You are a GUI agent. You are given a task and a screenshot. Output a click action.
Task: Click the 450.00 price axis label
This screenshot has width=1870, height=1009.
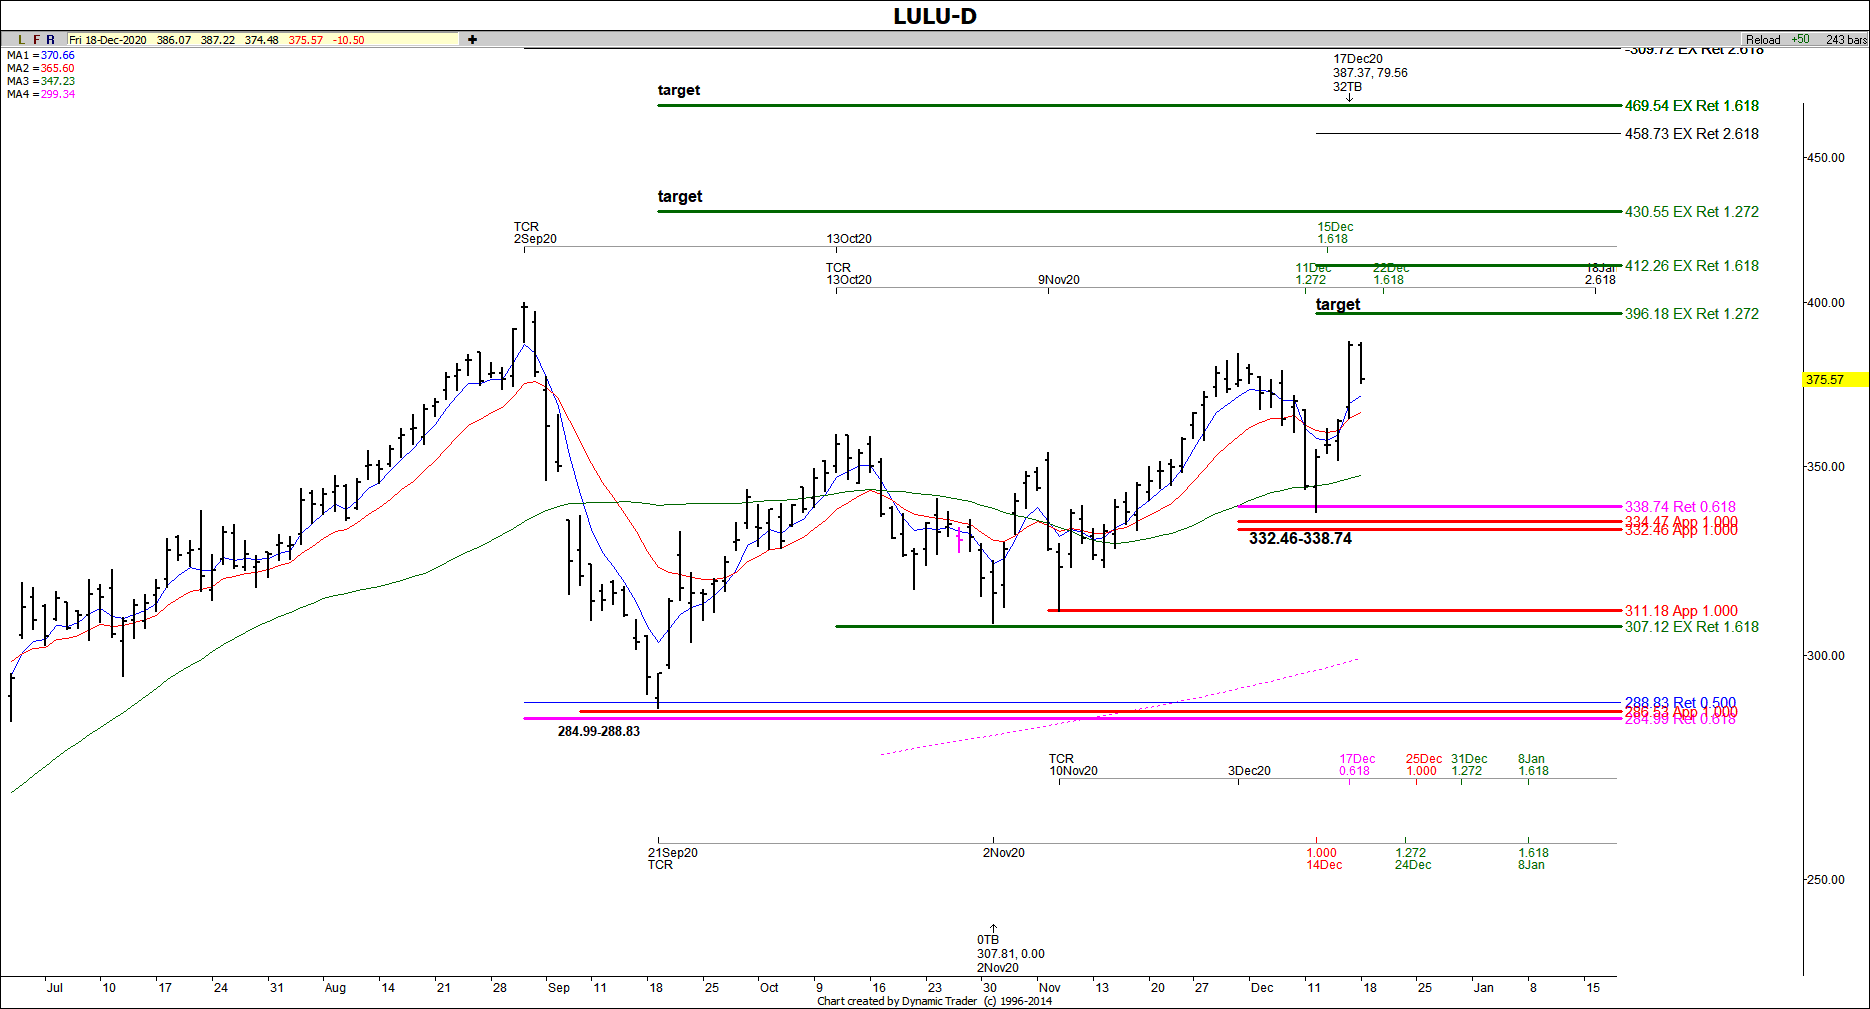(x=1826, y=158)
